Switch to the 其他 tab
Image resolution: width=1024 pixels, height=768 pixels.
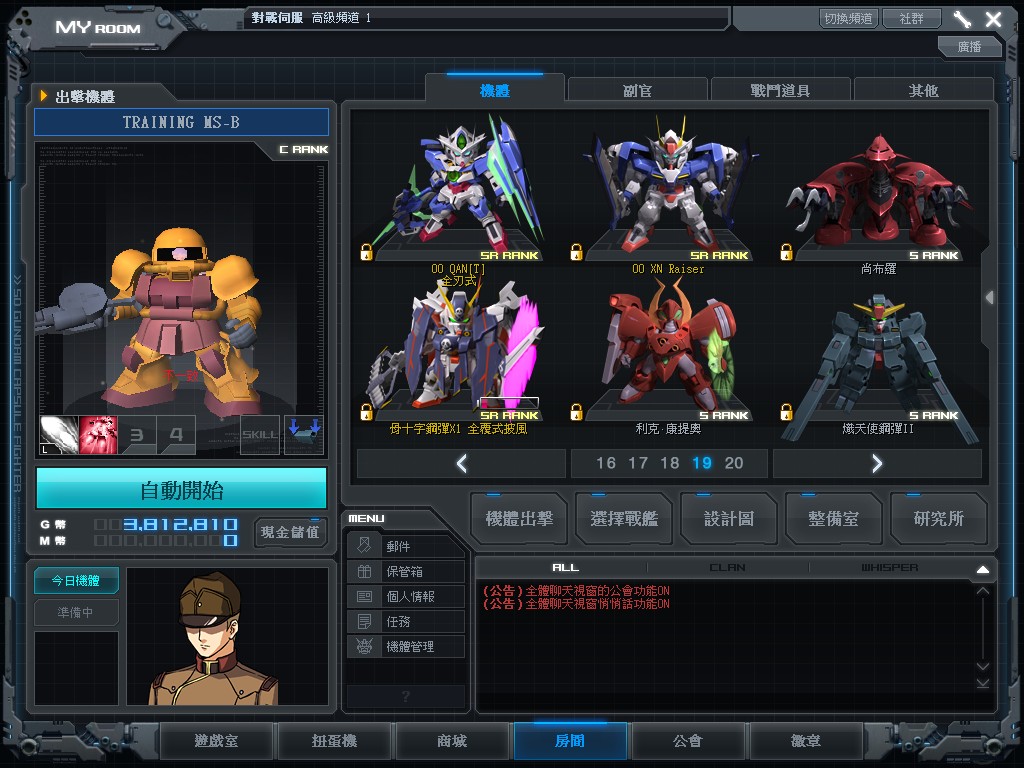[x=923, y=90]
